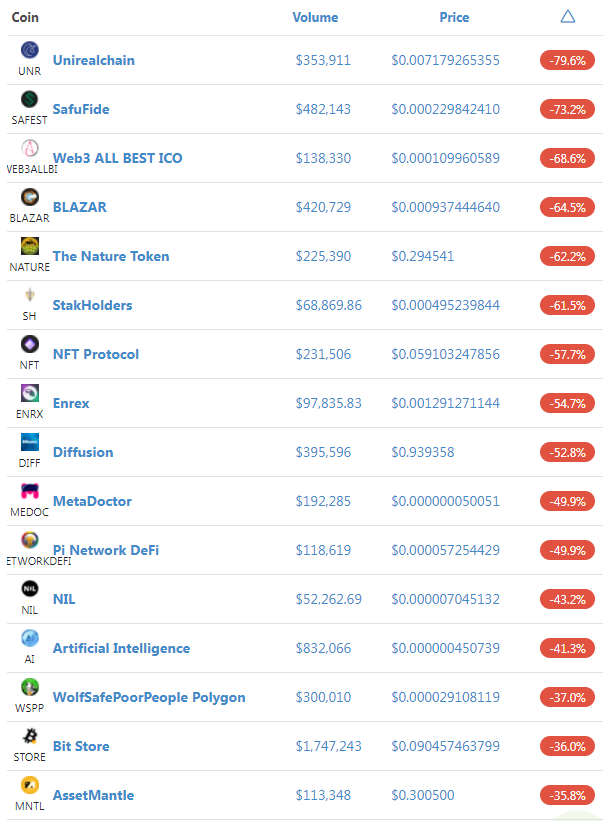Click the AssetMantle MNTL yellow icon

(30, 785)
